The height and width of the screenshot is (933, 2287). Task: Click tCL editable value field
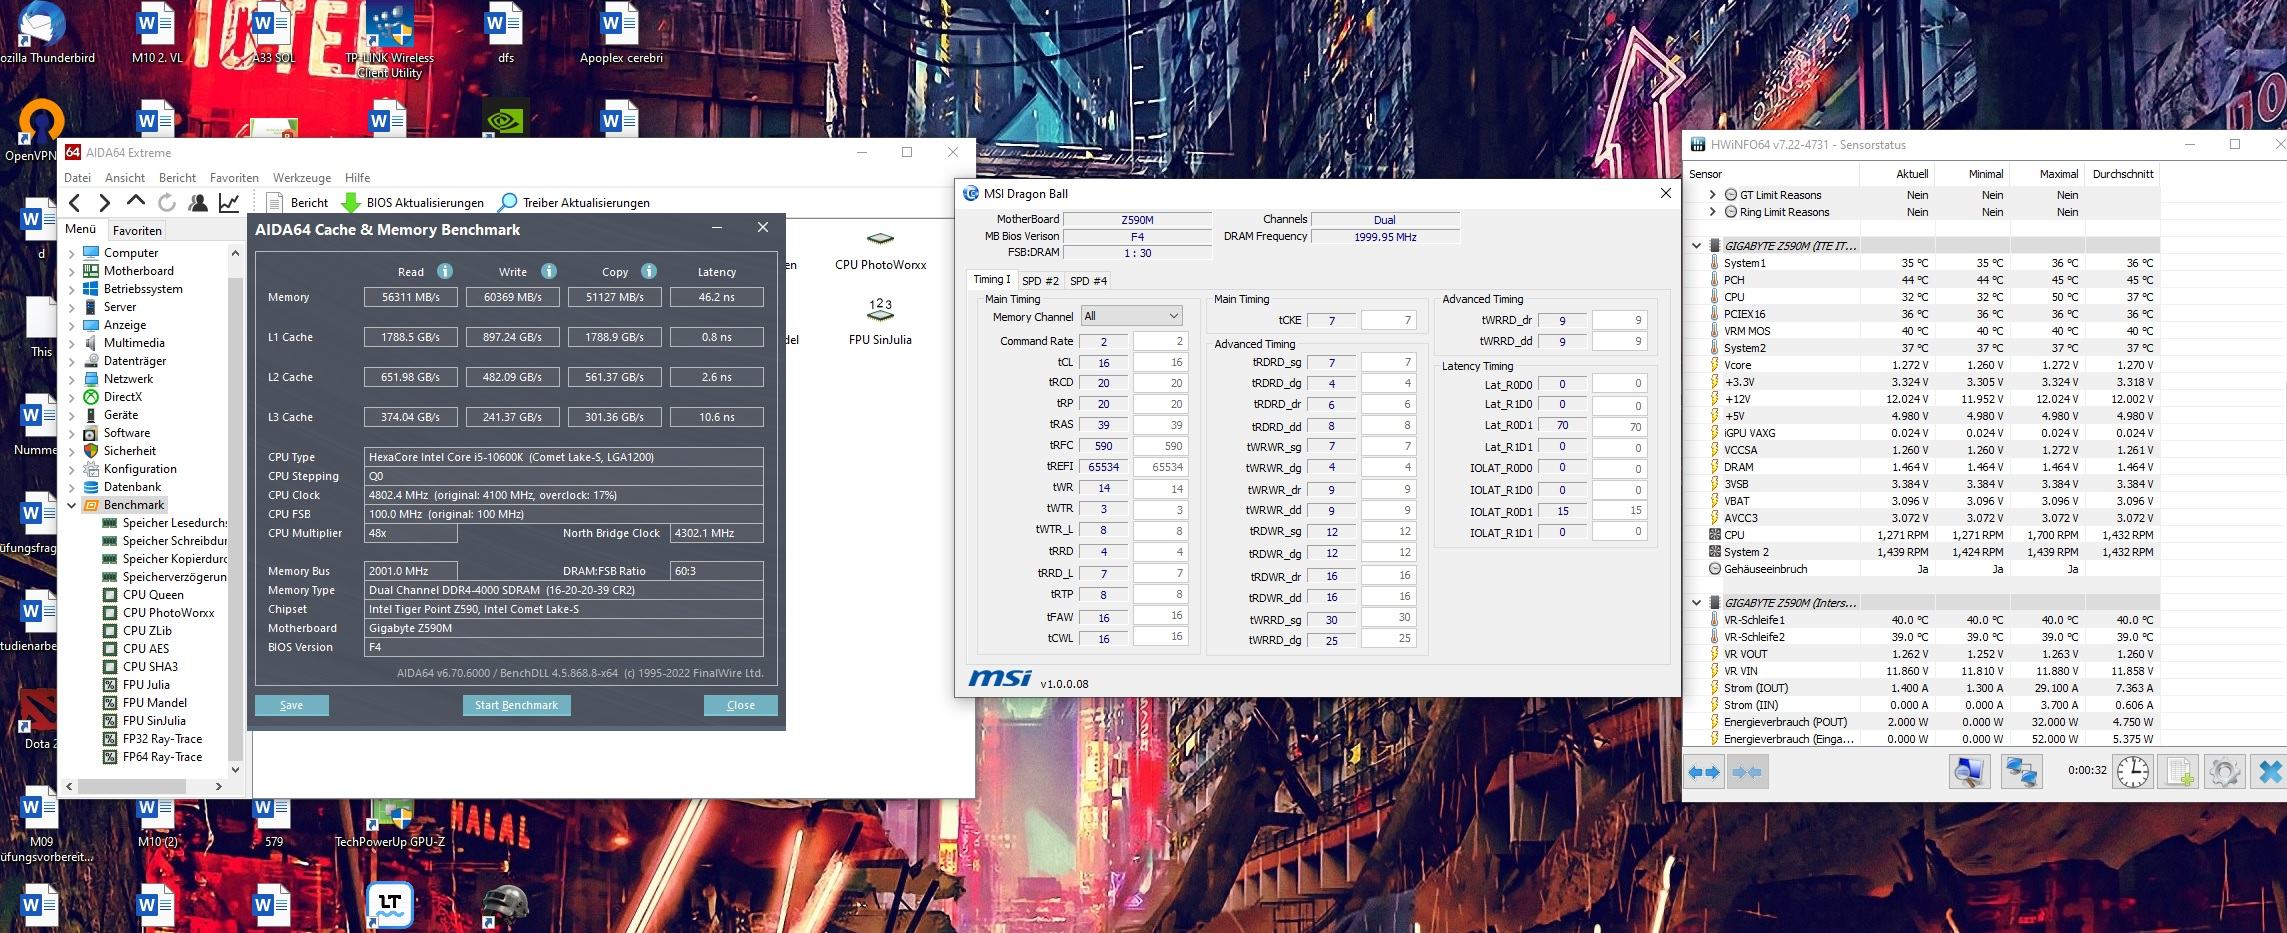click(x=1161, y=363)
